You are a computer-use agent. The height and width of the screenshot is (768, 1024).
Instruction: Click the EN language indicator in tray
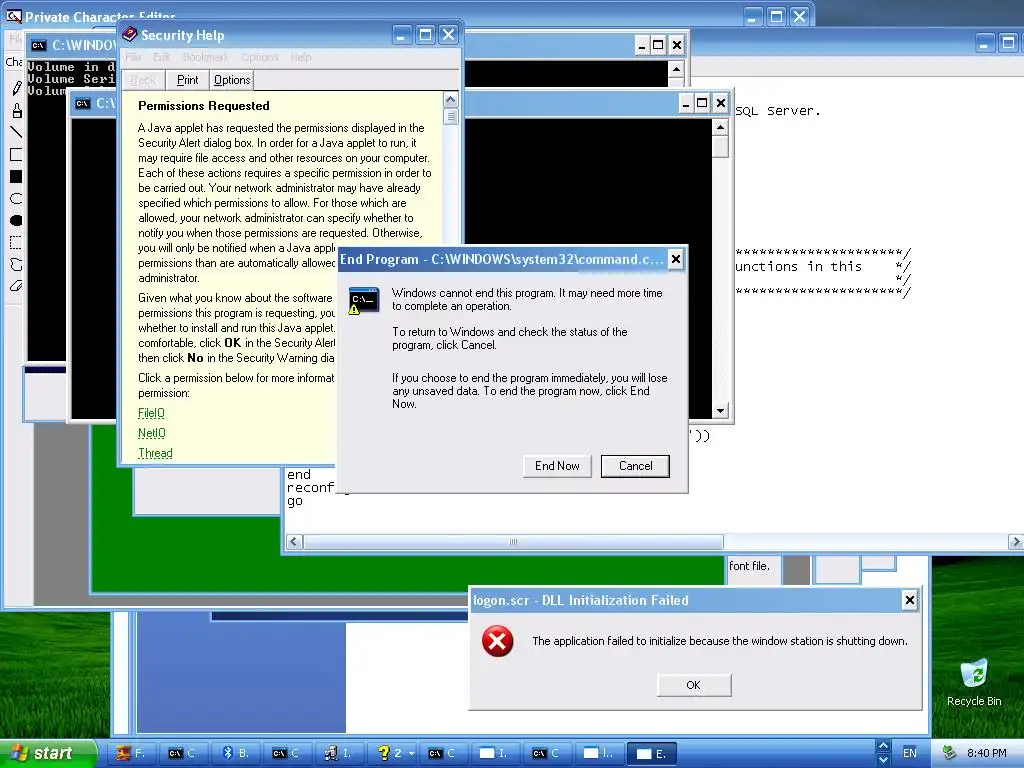pyautogui.click(x=910, y=753)
